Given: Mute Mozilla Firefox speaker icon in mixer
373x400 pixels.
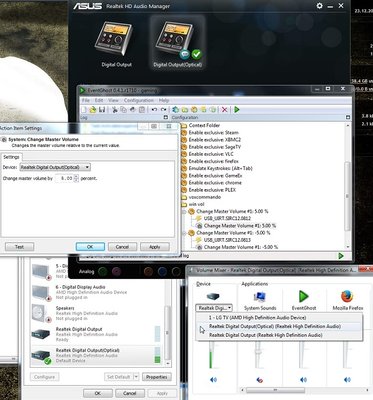Looking at the screenshot, I should point(347,379).
